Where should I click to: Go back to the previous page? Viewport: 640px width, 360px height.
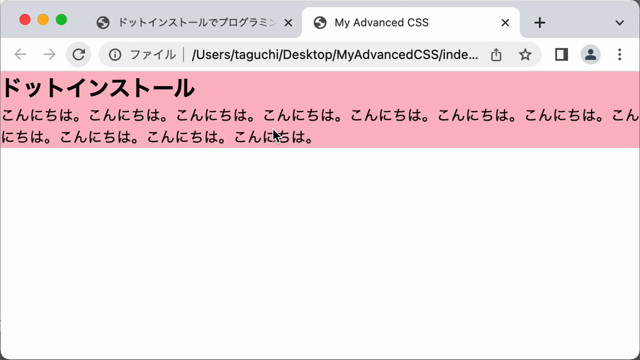click(20, 54)
